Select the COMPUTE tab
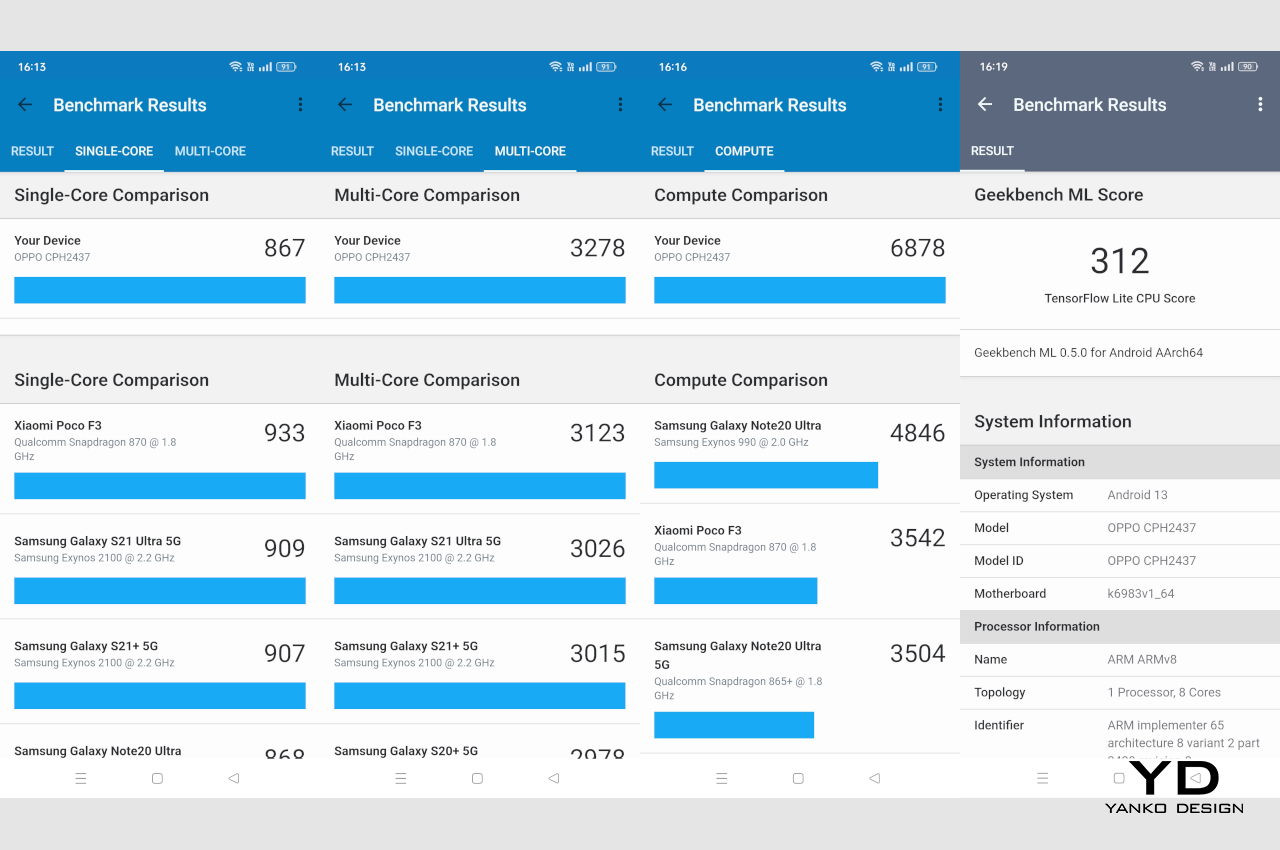Image resolution: width=1280 pixels, height=850 pixels. [x=744, y=151]
